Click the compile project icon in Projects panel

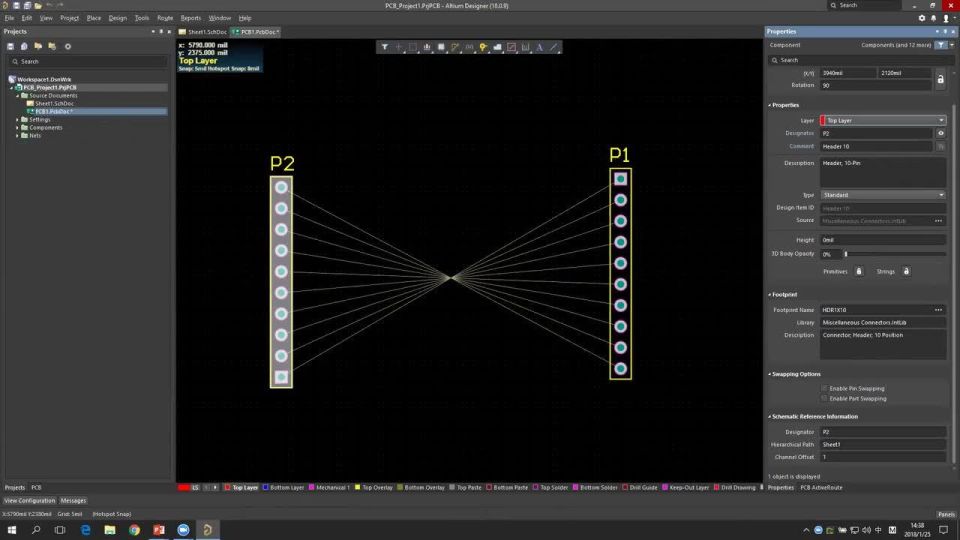point(24,47)
